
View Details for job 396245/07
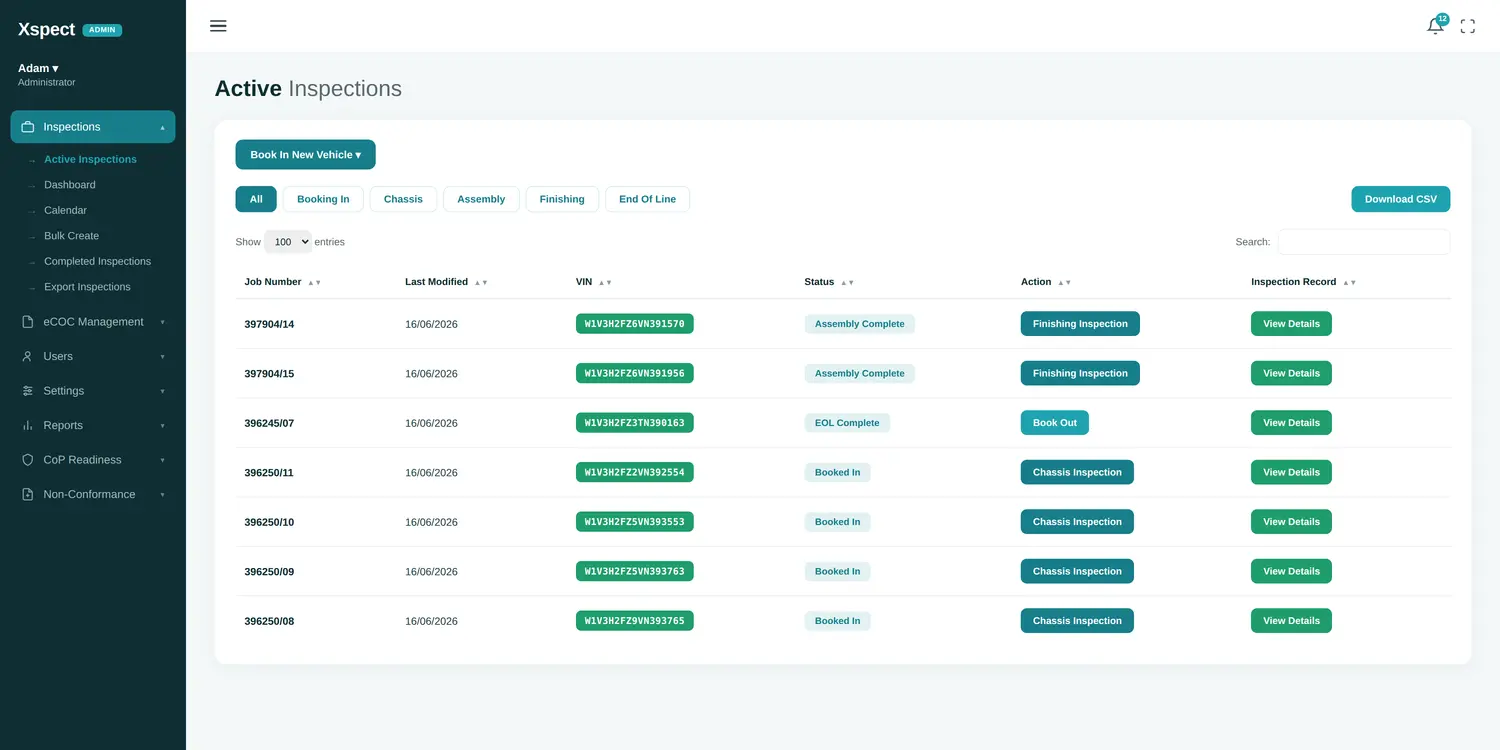coord(1291,423)
